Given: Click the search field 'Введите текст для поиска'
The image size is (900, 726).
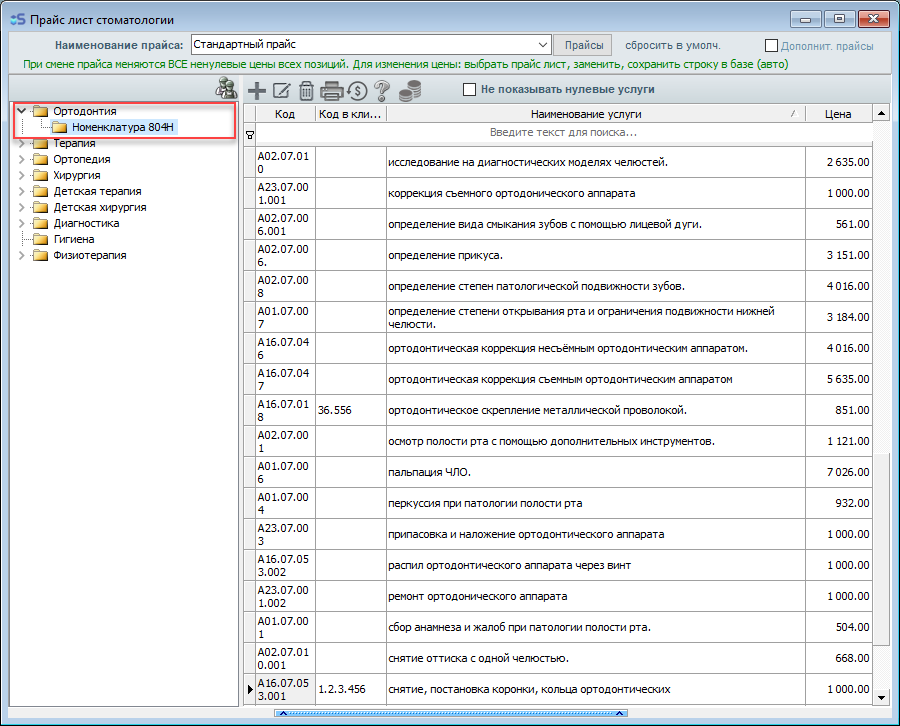Looking at the screenshot, I should click(563, 132).
